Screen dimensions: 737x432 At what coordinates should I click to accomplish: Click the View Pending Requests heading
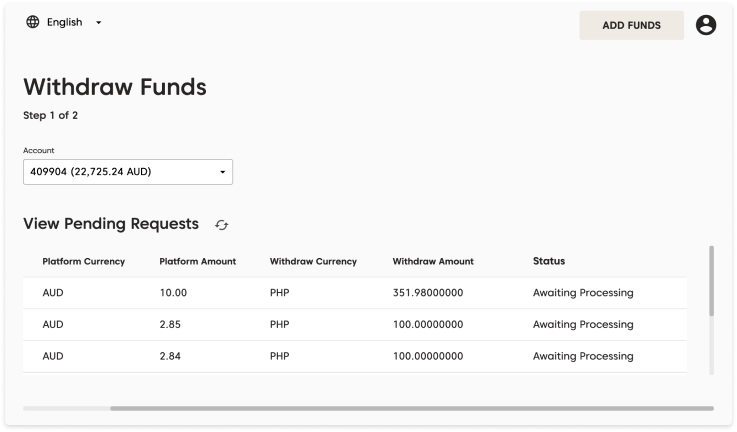tap(111, 224)
